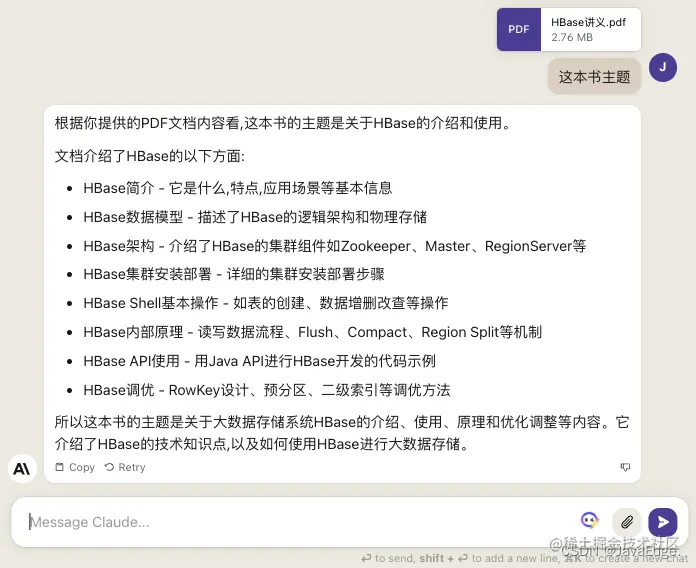Copy the assistant response
This screenshot has height=568, width=696.
point(75,467)
